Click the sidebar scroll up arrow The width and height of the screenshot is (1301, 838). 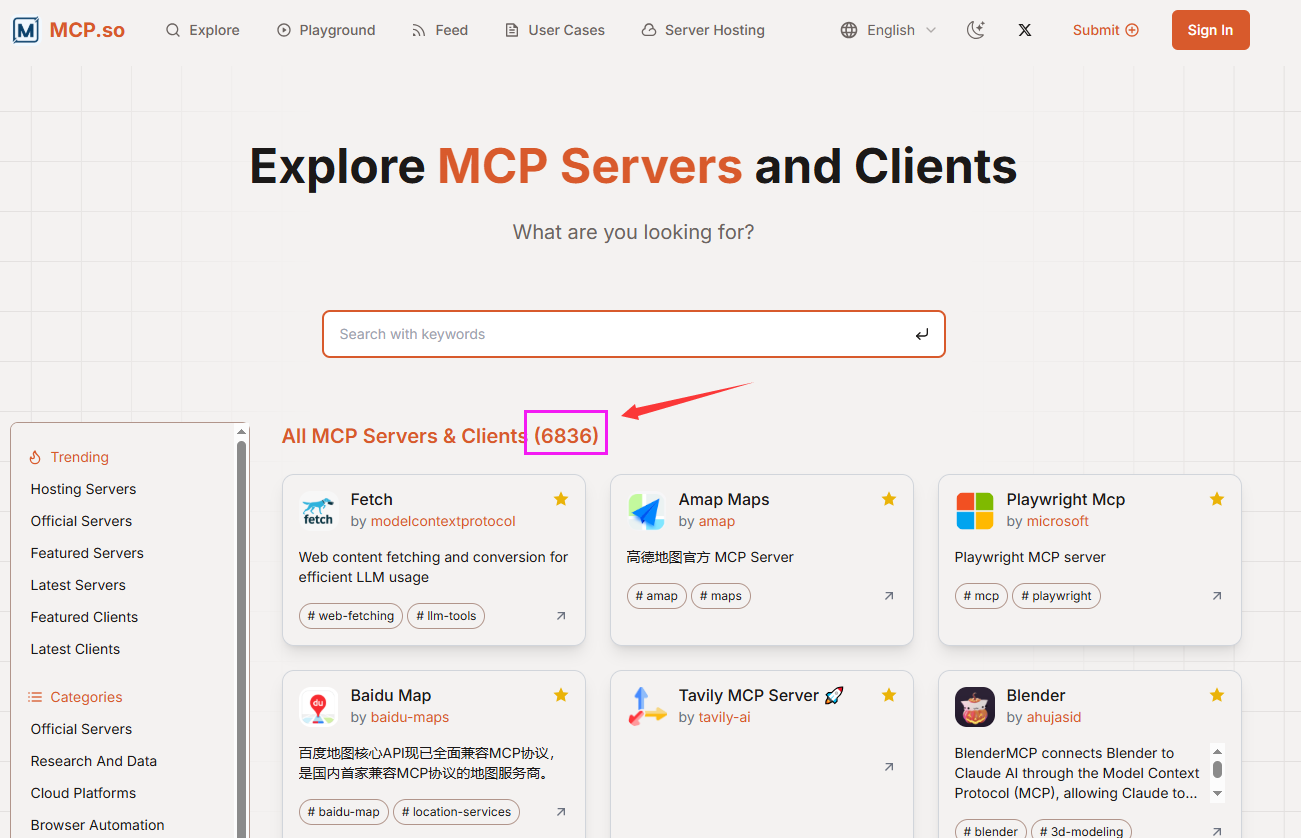[x=241, y=432]
